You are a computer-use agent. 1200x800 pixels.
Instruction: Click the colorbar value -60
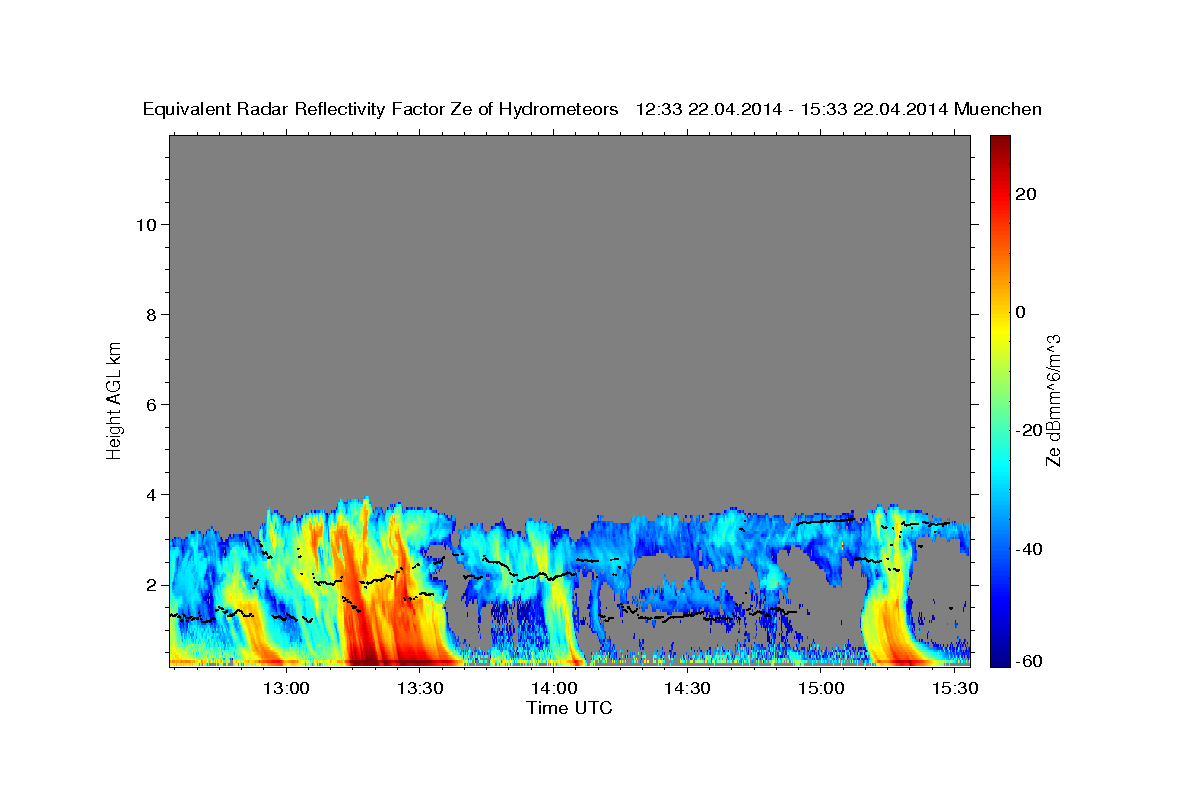pyautogui.click(x=1028, y=662)
